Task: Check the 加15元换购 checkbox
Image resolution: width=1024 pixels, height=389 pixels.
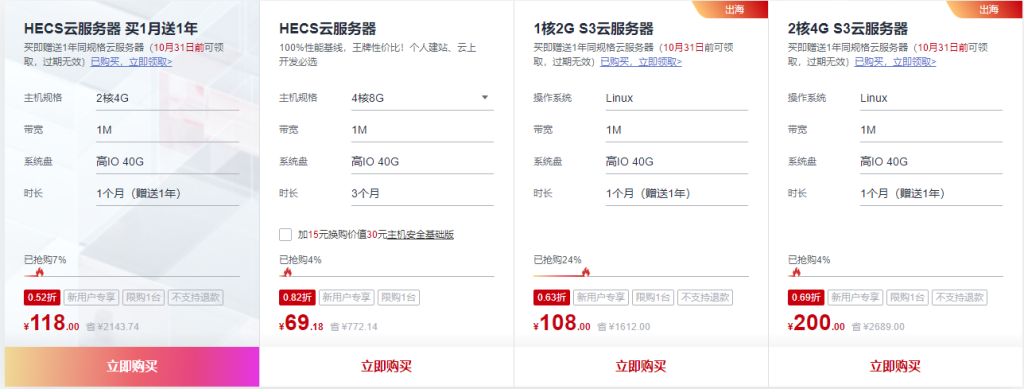Action: 285,234
